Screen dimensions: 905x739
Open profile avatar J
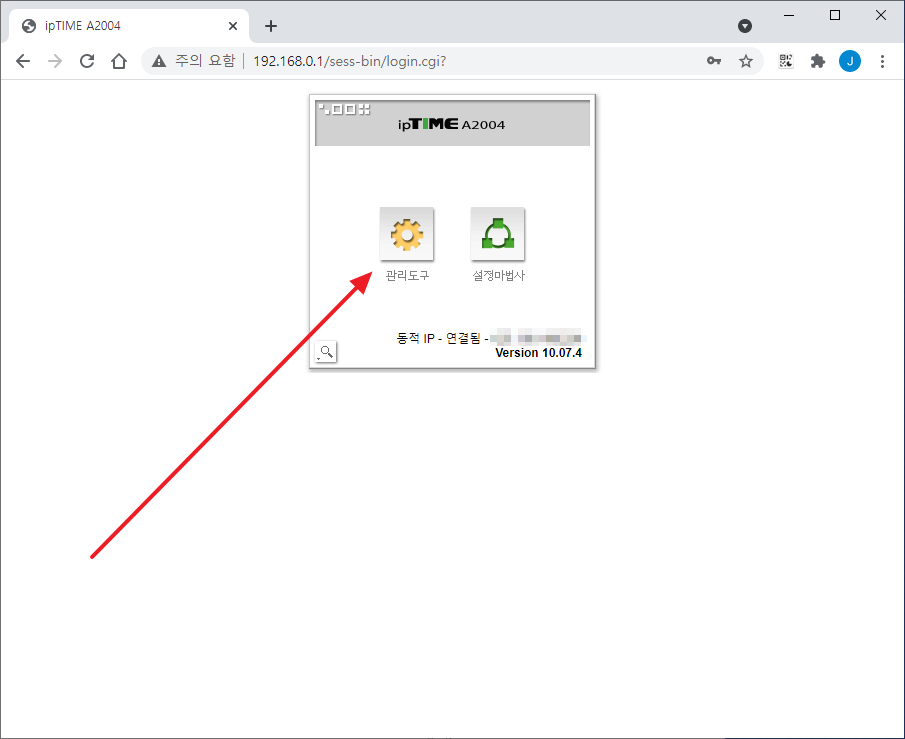coord(850,61)
